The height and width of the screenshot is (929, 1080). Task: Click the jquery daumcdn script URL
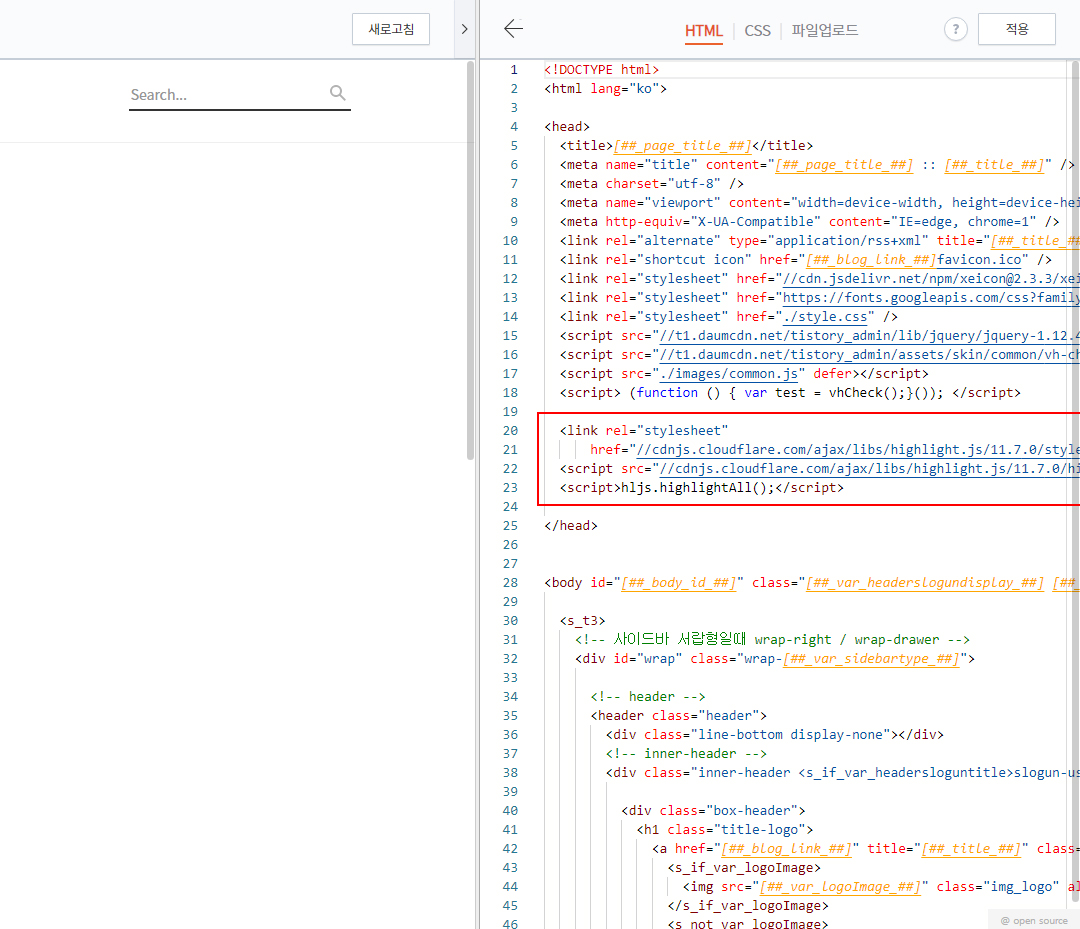pos(869,335)
